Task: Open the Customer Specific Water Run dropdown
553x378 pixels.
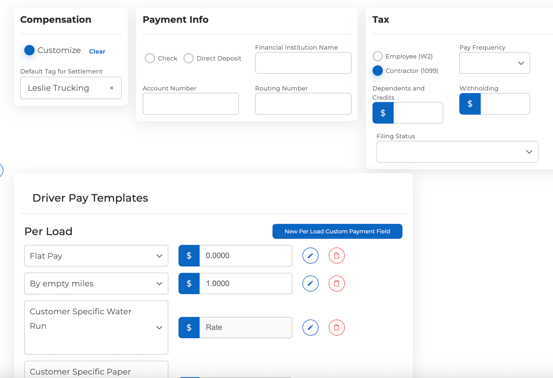Action: (x=96, y=328)
